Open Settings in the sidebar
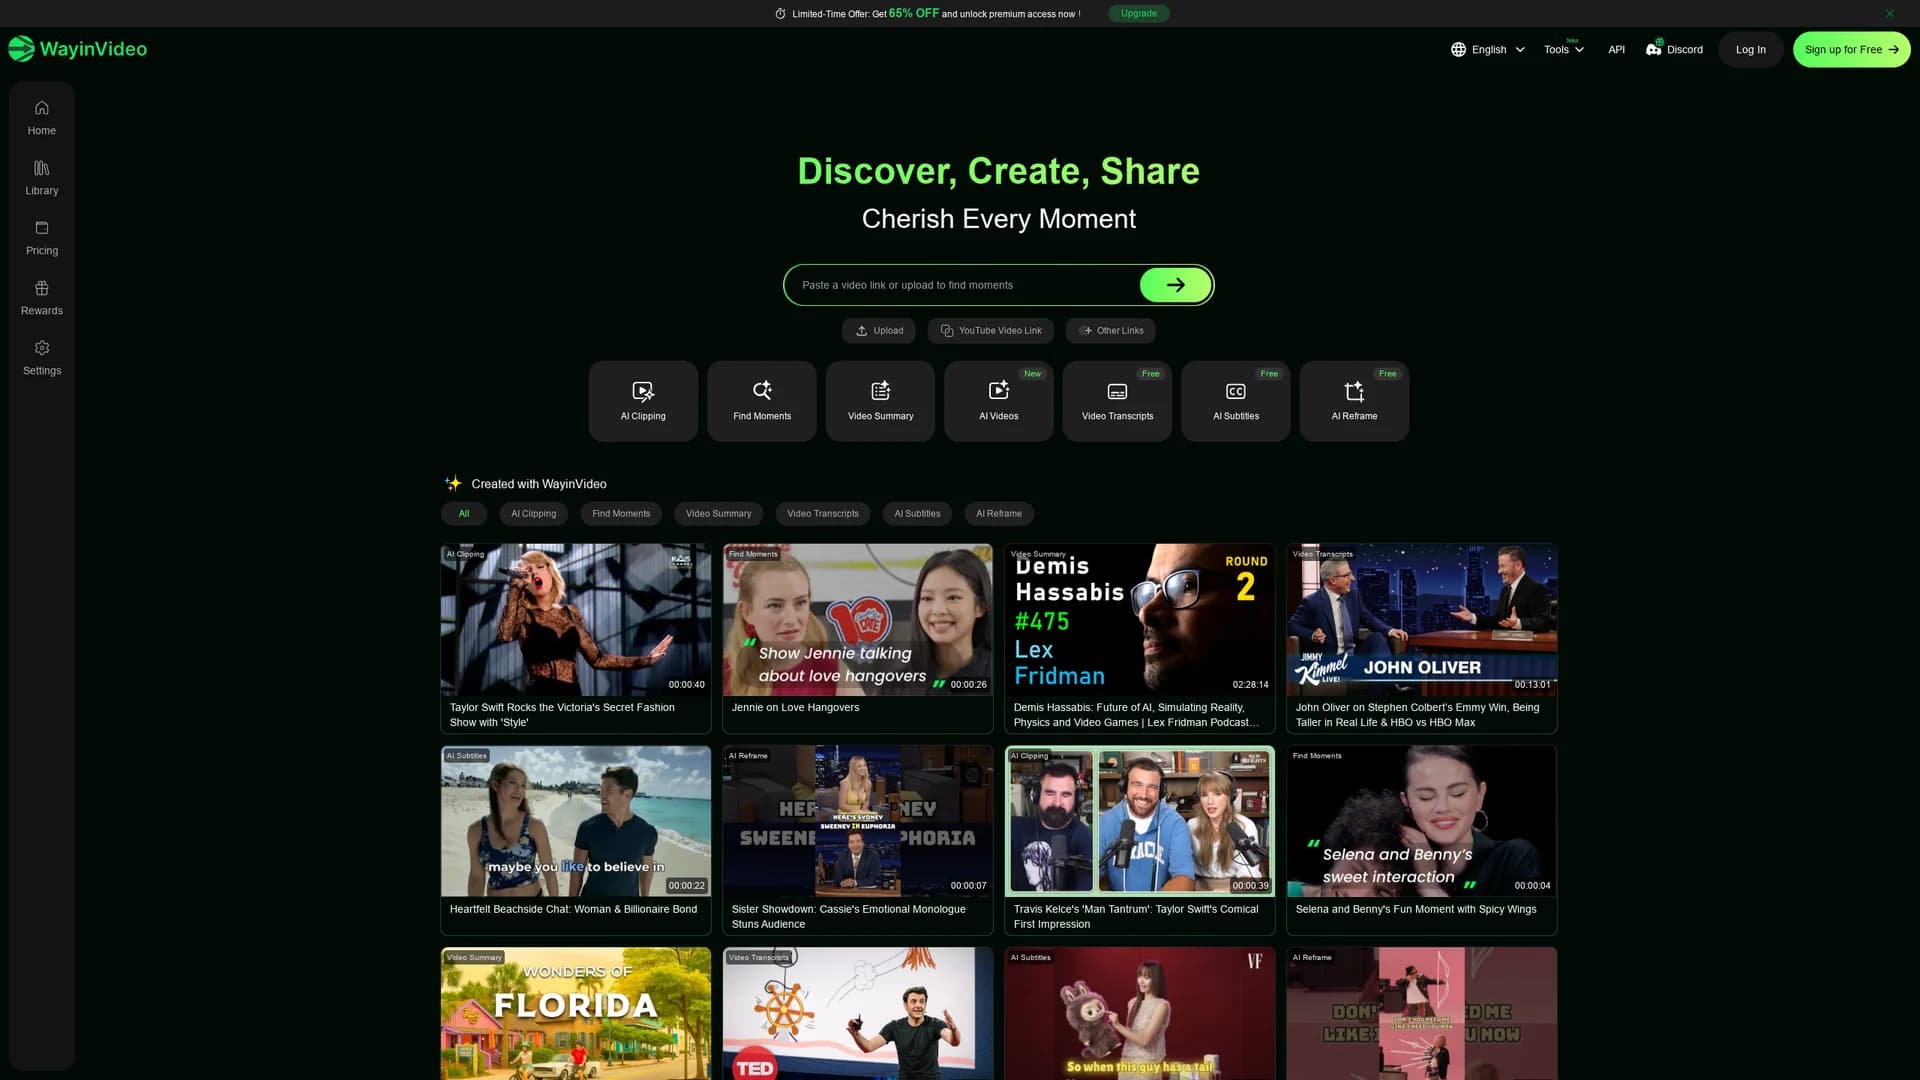This screenshot has height=1080, width=1920. pyautogui.click(x=42, y=358)
